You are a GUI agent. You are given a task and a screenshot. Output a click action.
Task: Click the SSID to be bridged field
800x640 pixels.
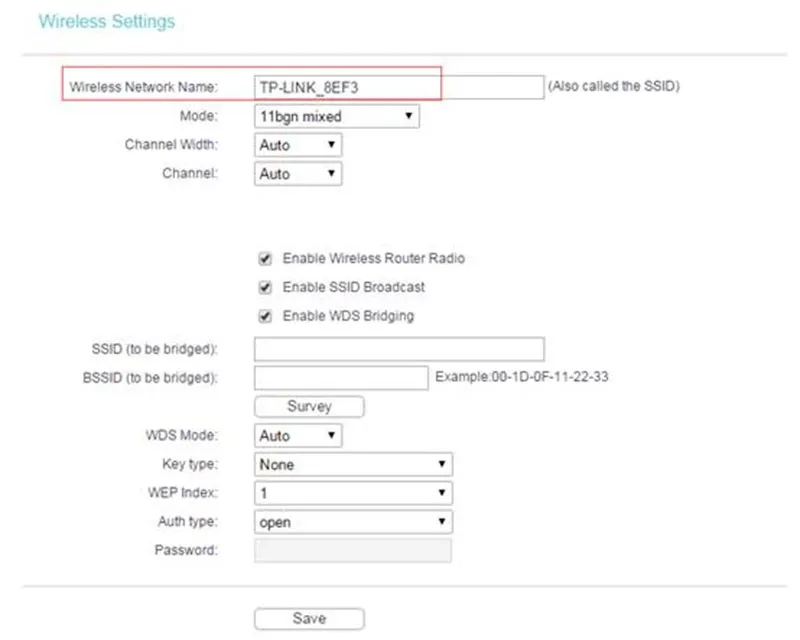[x=398, y=349]
